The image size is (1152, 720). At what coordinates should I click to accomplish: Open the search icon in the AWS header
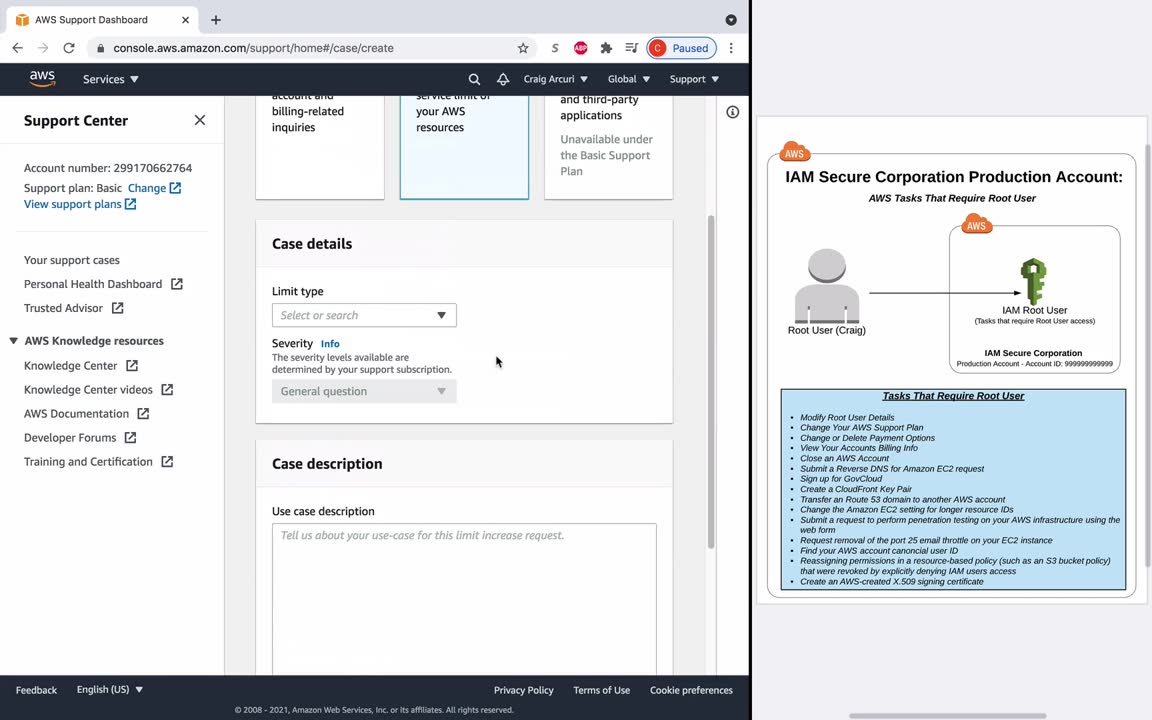pos(474,79)
